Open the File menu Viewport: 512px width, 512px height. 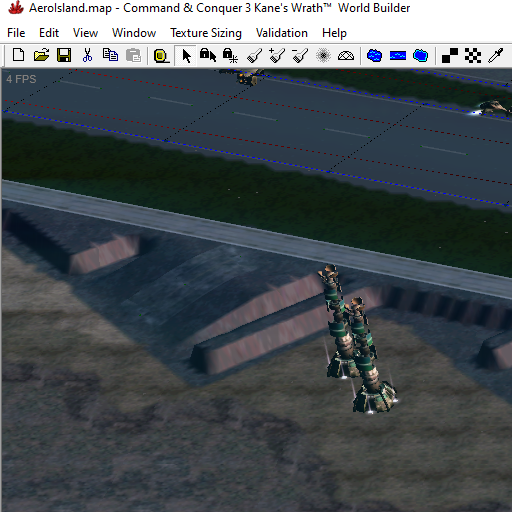16,33
